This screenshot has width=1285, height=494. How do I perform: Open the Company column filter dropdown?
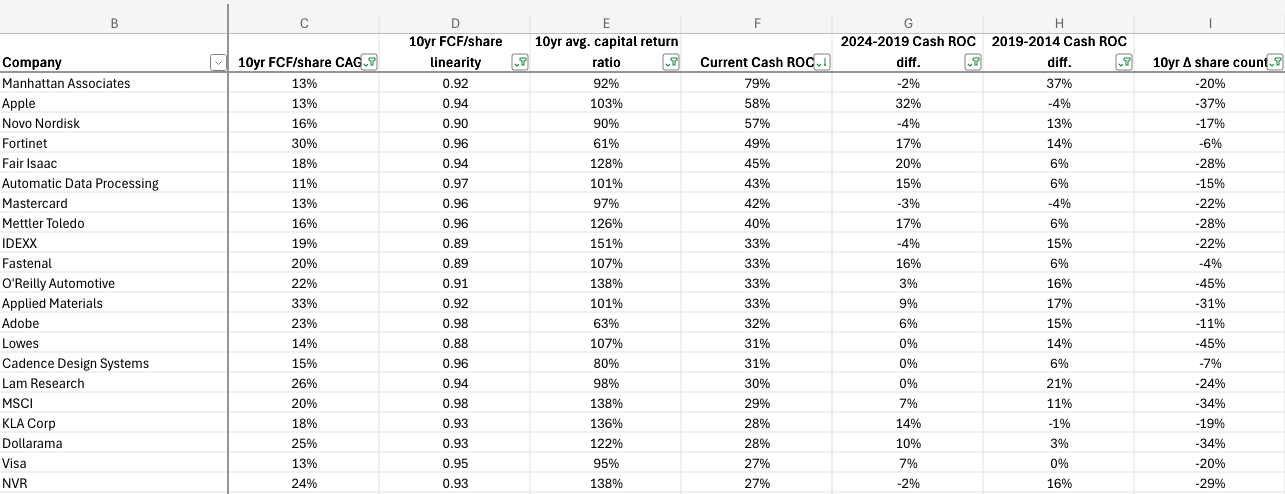[x=218, y=63]
